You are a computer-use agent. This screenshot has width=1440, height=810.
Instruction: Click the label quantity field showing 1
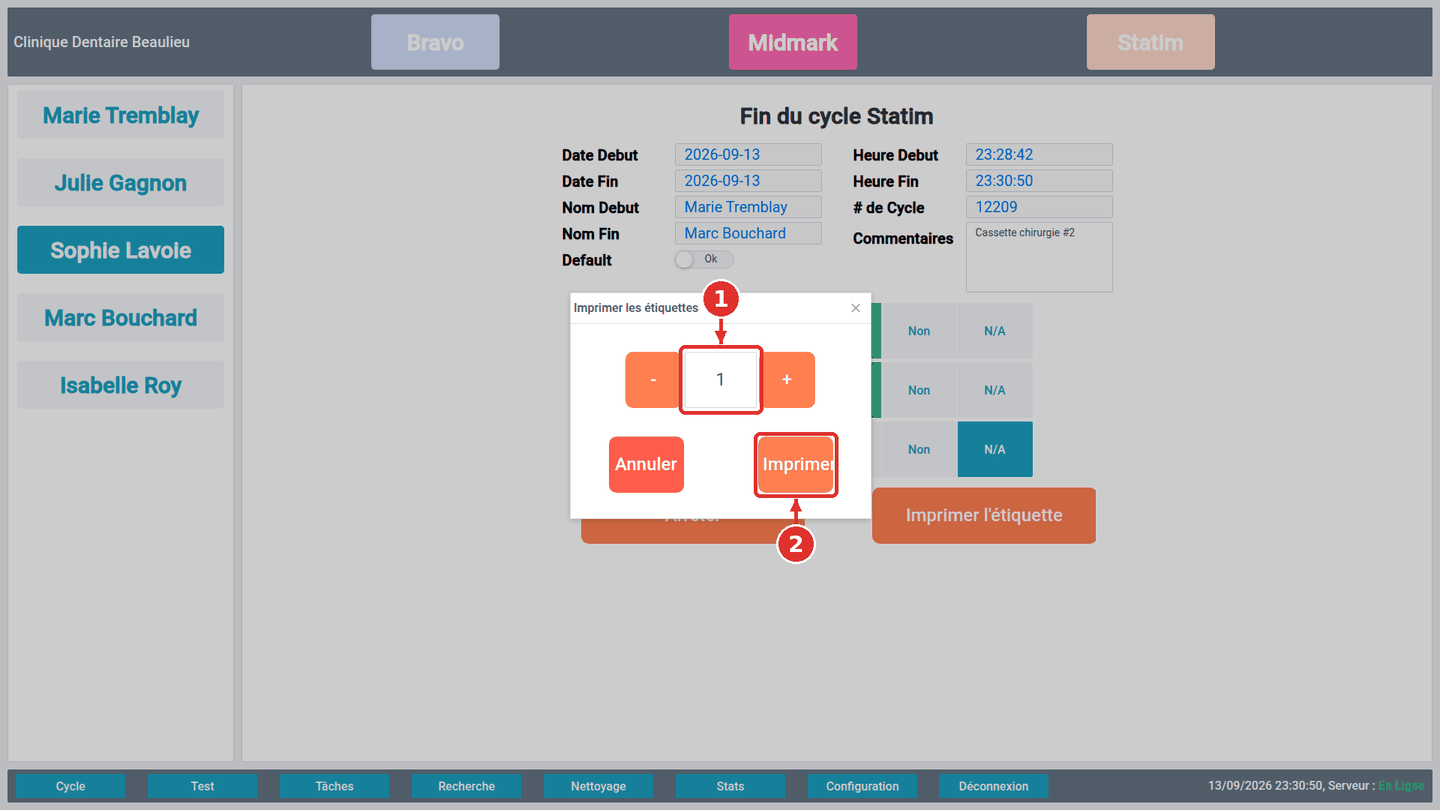720,380
